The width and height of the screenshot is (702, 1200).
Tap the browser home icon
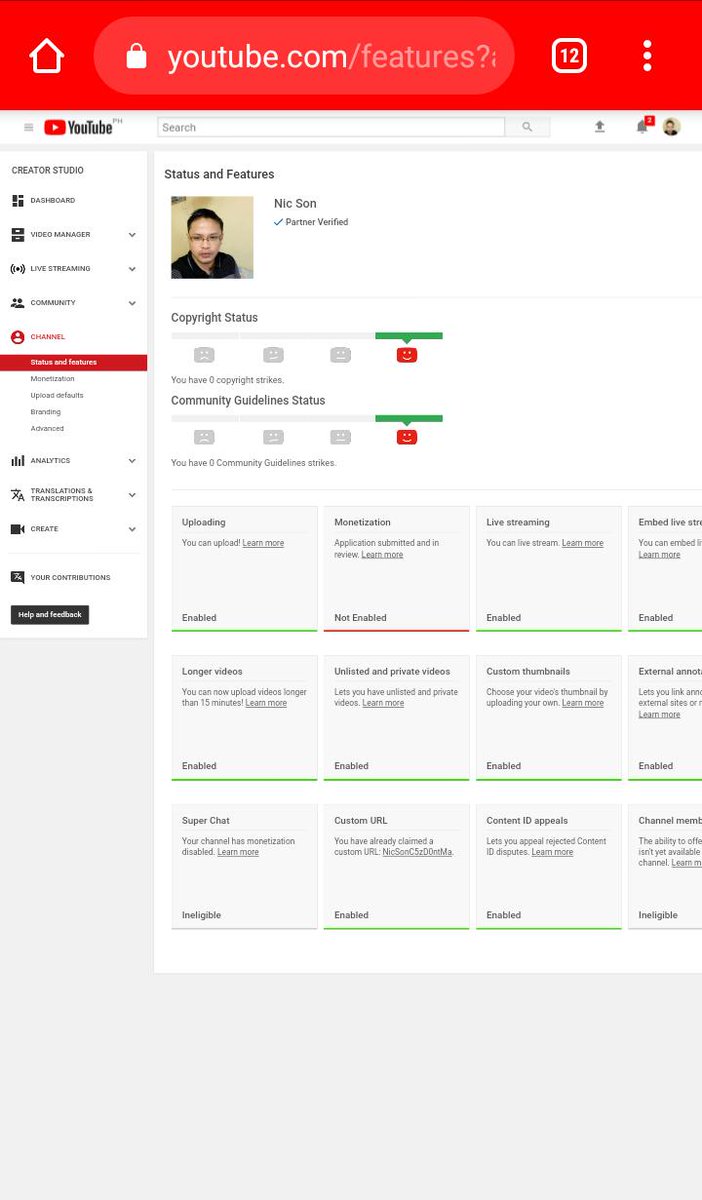pyautogui.click(x=47, y=56)
